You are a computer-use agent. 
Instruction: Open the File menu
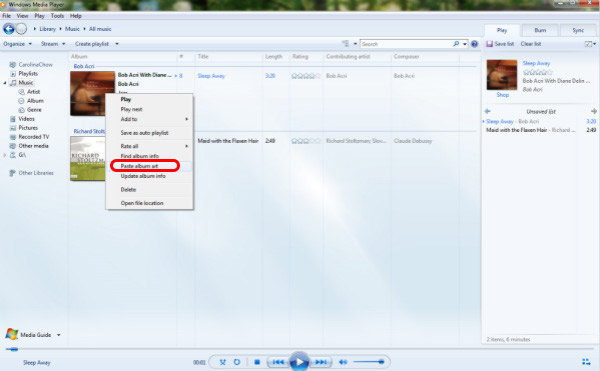pyautogui.click(x=7, y=16)
